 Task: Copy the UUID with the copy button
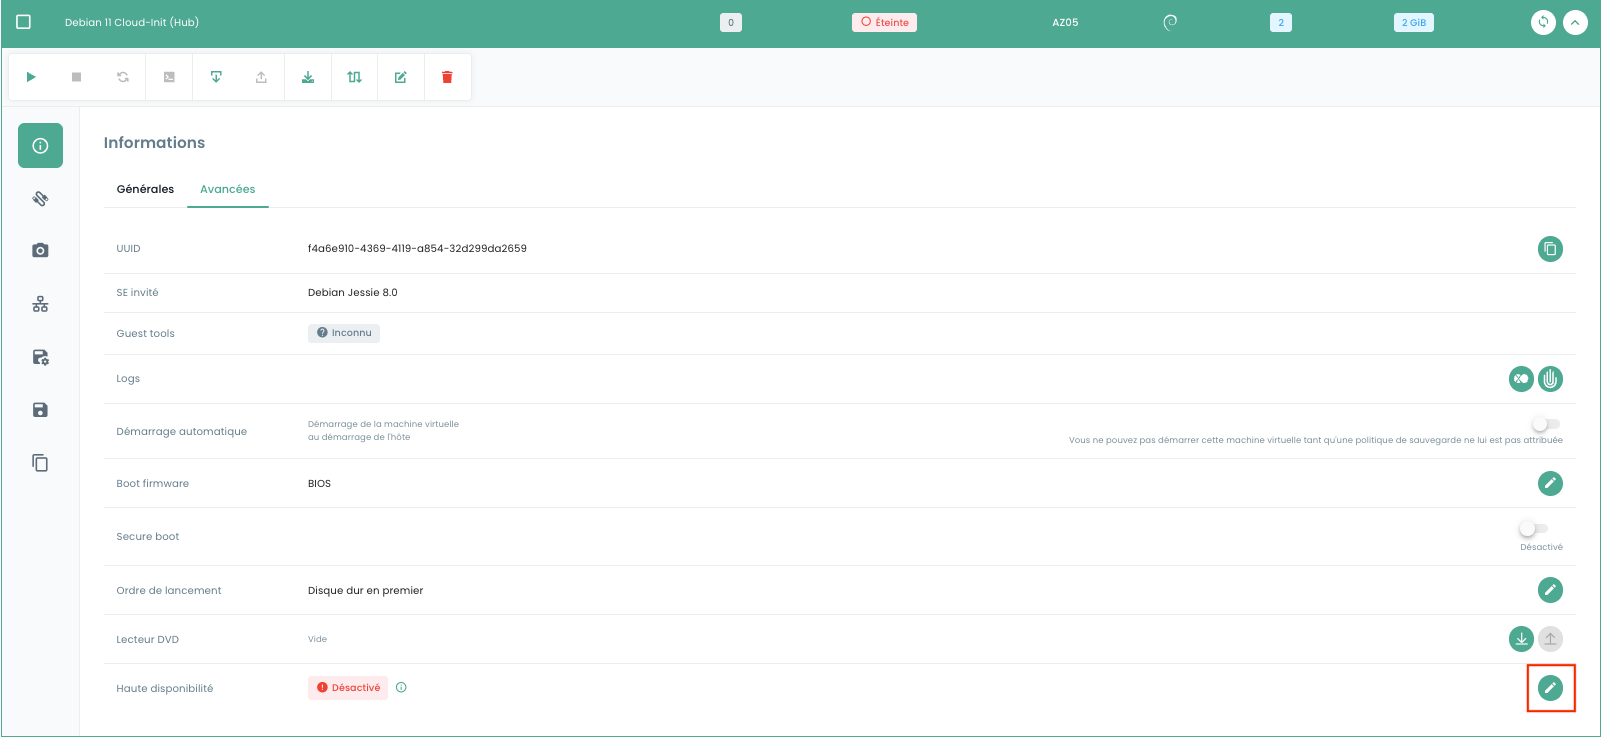pos(1549,249)
